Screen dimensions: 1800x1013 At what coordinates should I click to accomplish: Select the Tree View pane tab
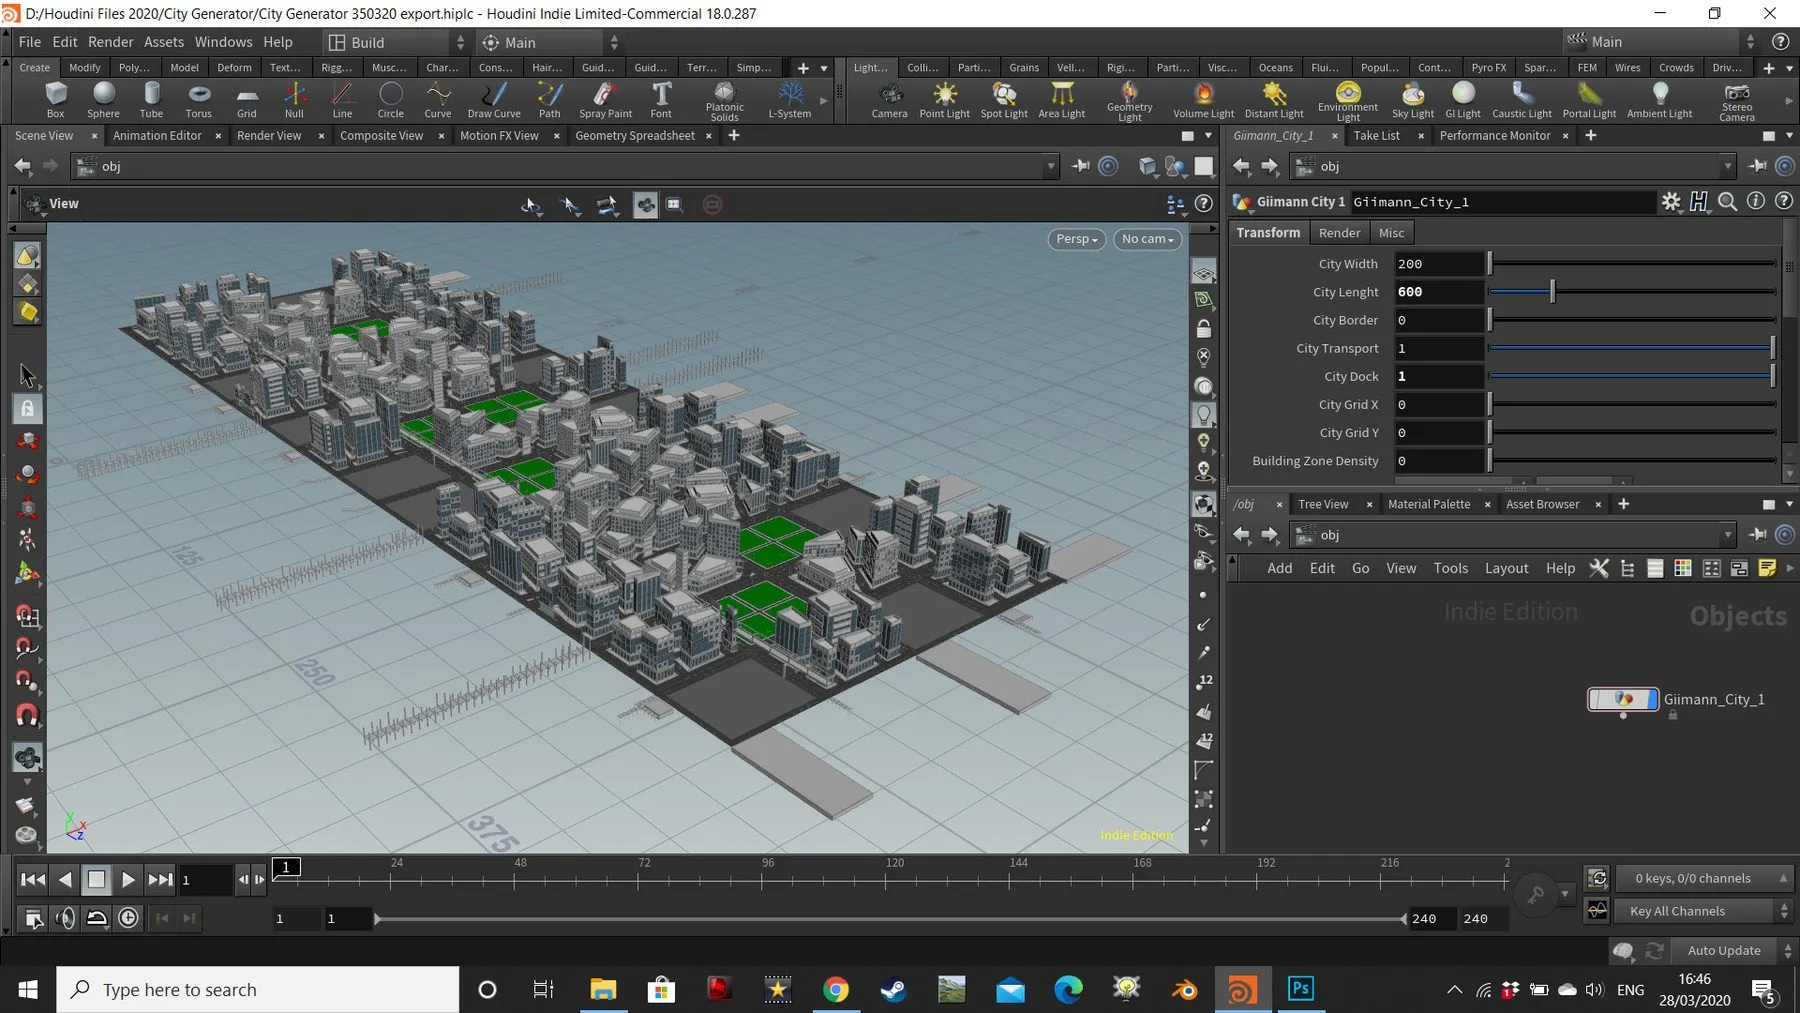1322,504
